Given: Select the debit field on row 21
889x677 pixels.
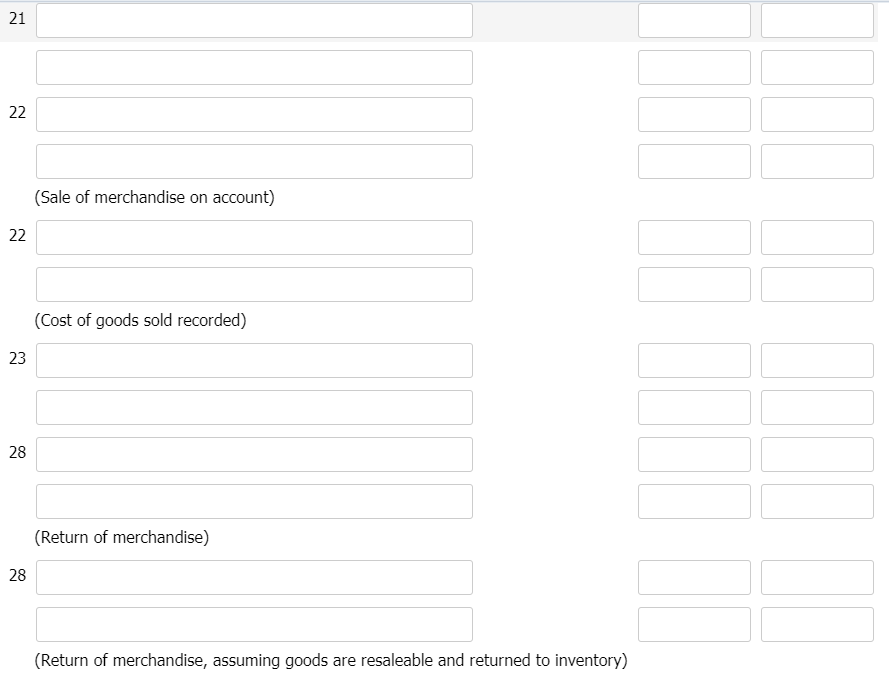Looking at the screenshot, I should pyautogui.click(x=695, y=20).
